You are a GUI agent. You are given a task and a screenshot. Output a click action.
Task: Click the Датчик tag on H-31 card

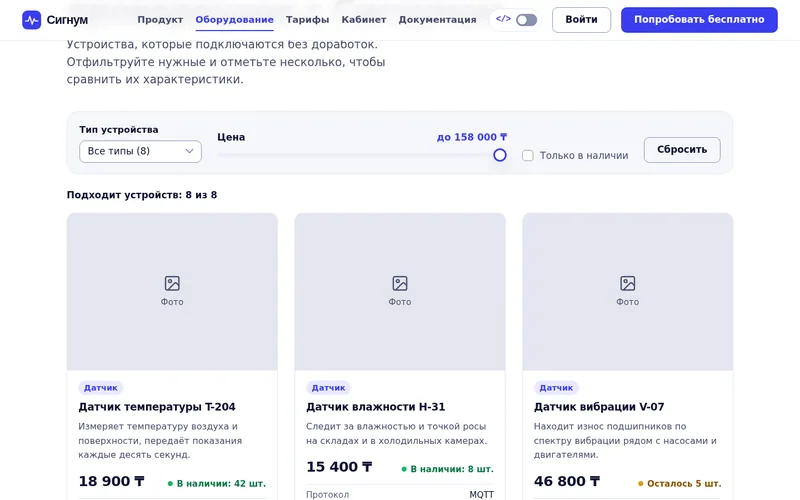coord(329,388)
